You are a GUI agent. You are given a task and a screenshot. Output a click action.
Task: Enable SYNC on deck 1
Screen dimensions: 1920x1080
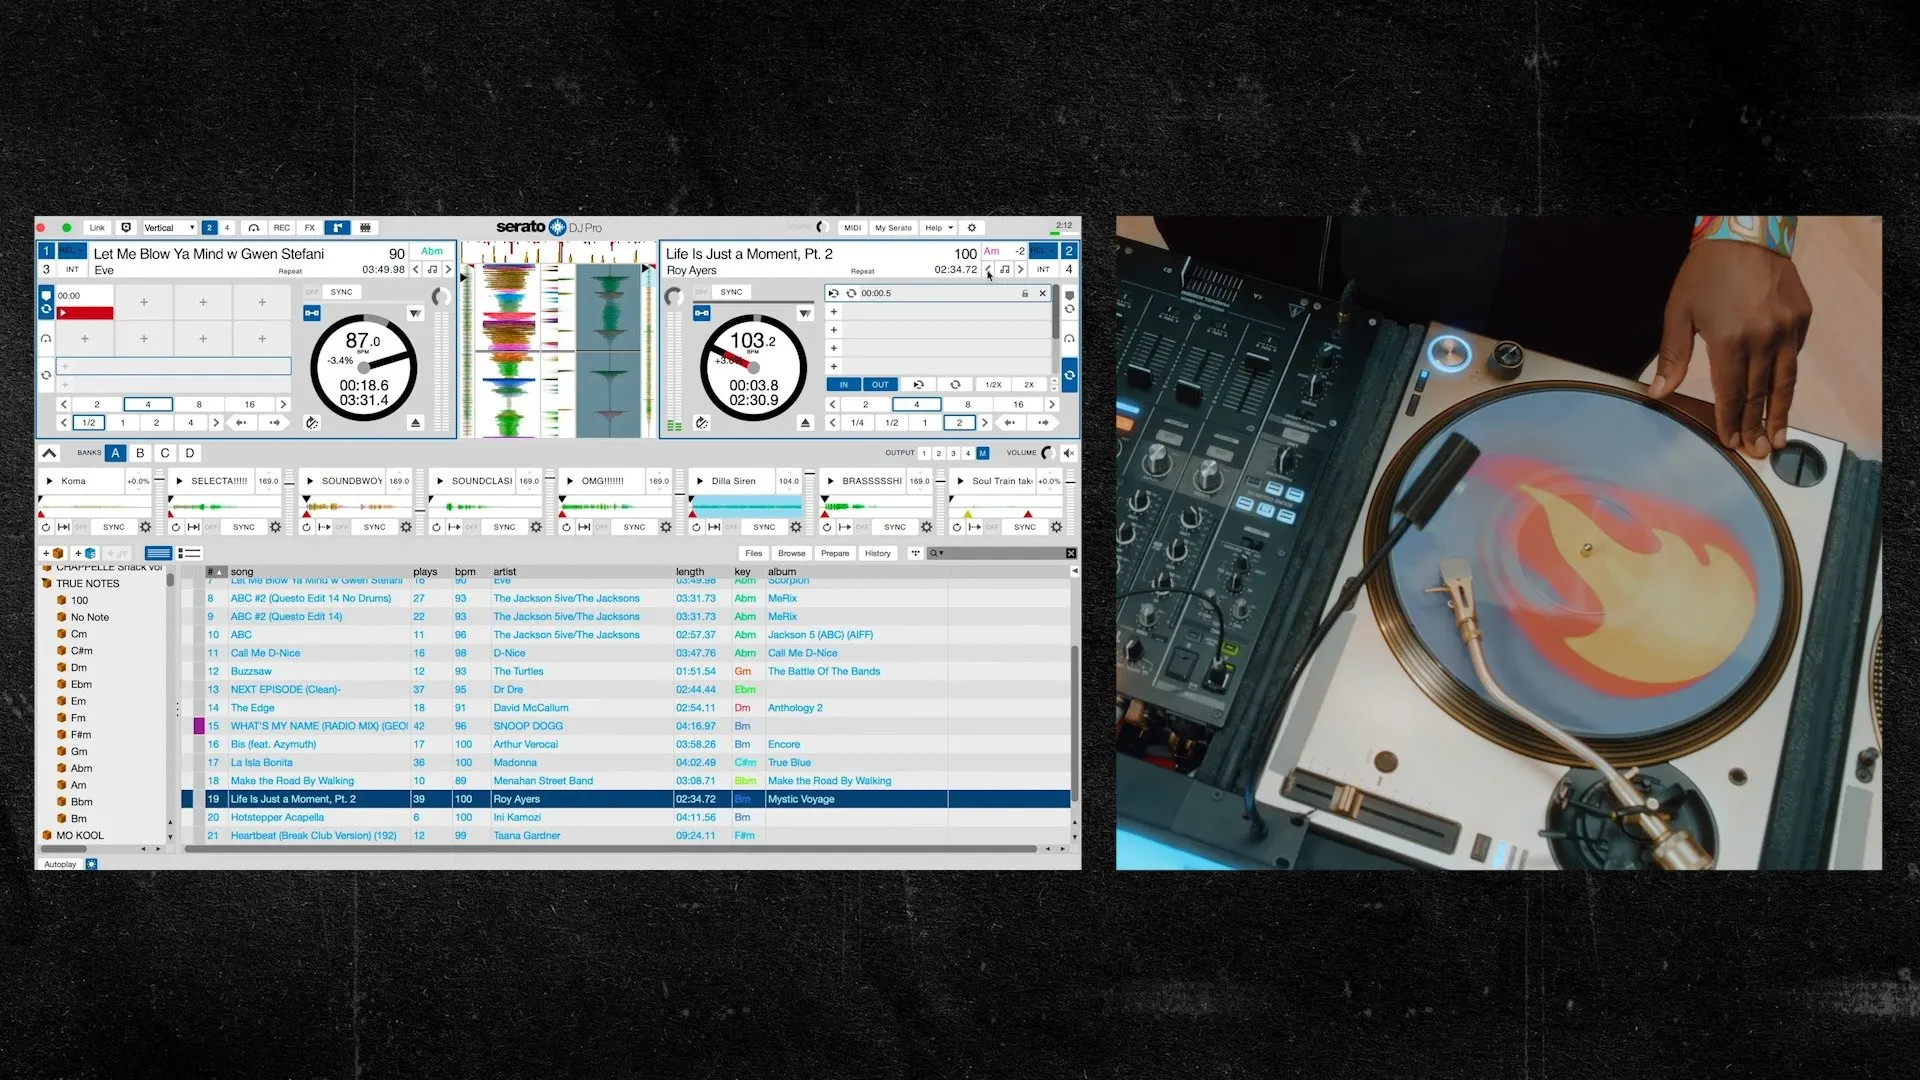342,292
